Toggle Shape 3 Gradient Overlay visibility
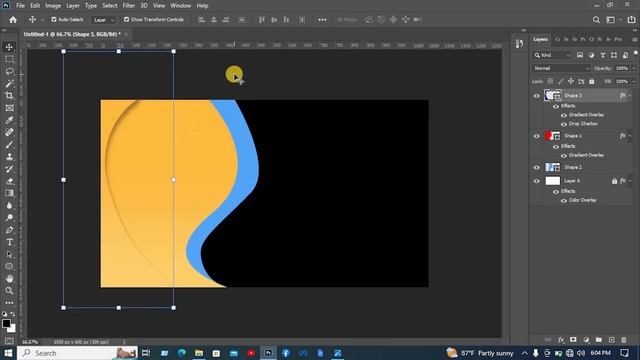The width and height of the screenshot is (640, 360). tap(564, 115)
